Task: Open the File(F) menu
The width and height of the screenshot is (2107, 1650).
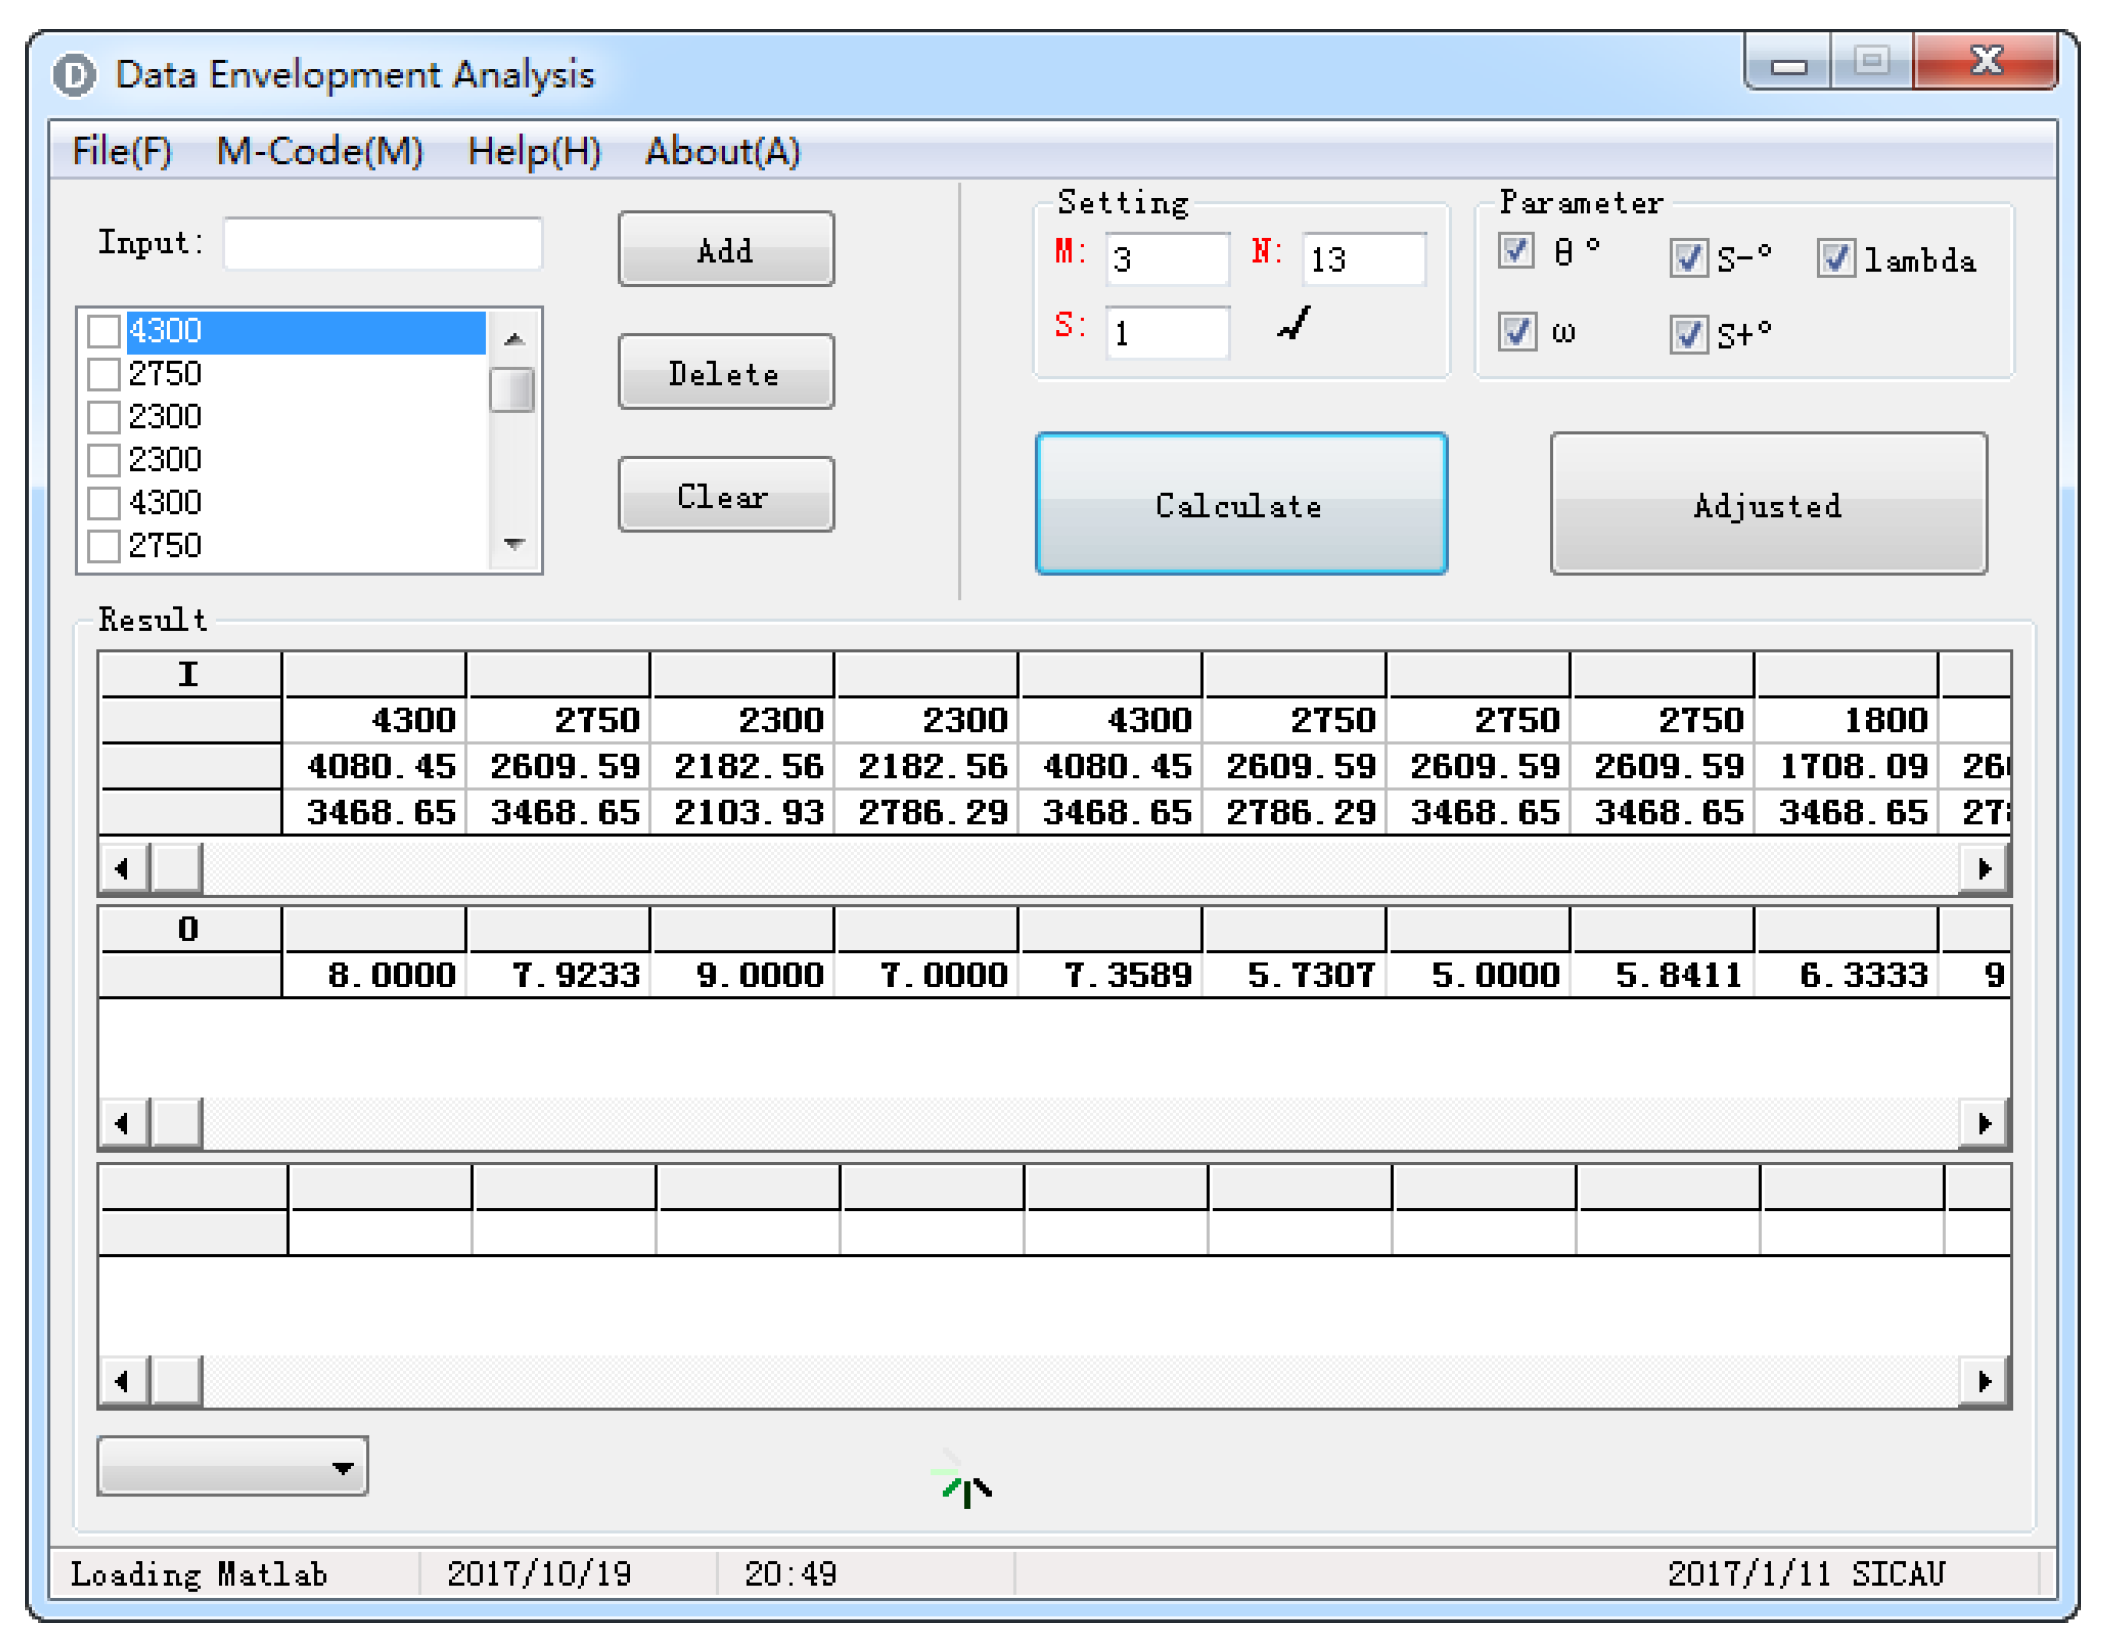Action: (122, 152)
